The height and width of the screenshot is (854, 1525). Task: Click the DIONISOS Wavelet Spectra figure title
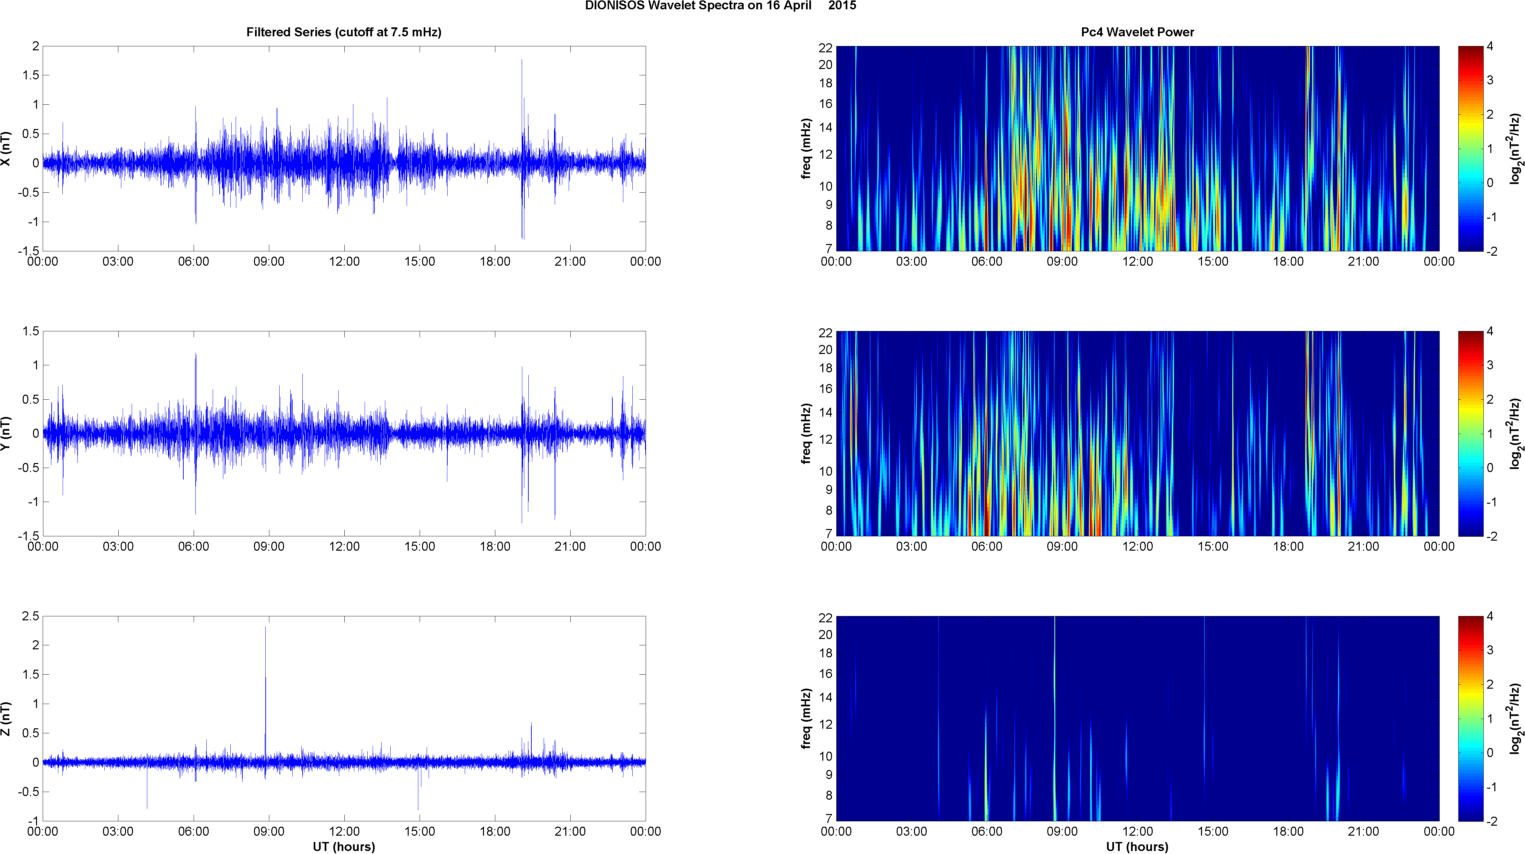coord(720,6)
